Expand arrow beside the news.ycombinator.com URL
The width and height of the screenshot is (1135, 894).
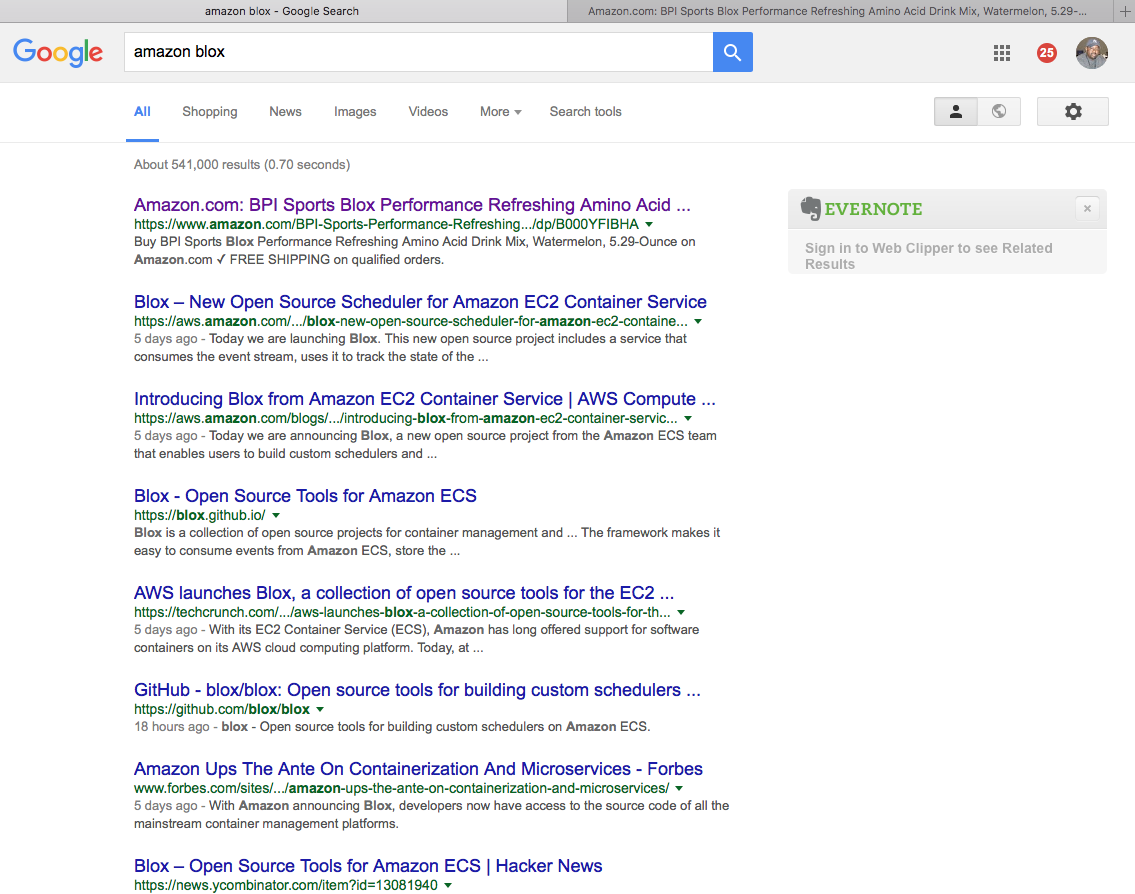click(448, 885)
